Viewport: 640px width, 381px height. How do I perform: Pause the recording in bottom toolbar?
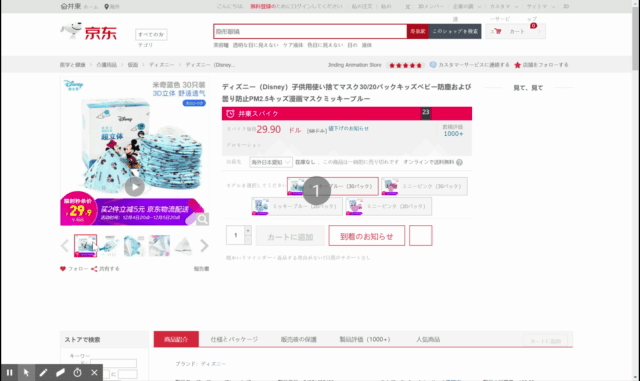tap(9, 372)
